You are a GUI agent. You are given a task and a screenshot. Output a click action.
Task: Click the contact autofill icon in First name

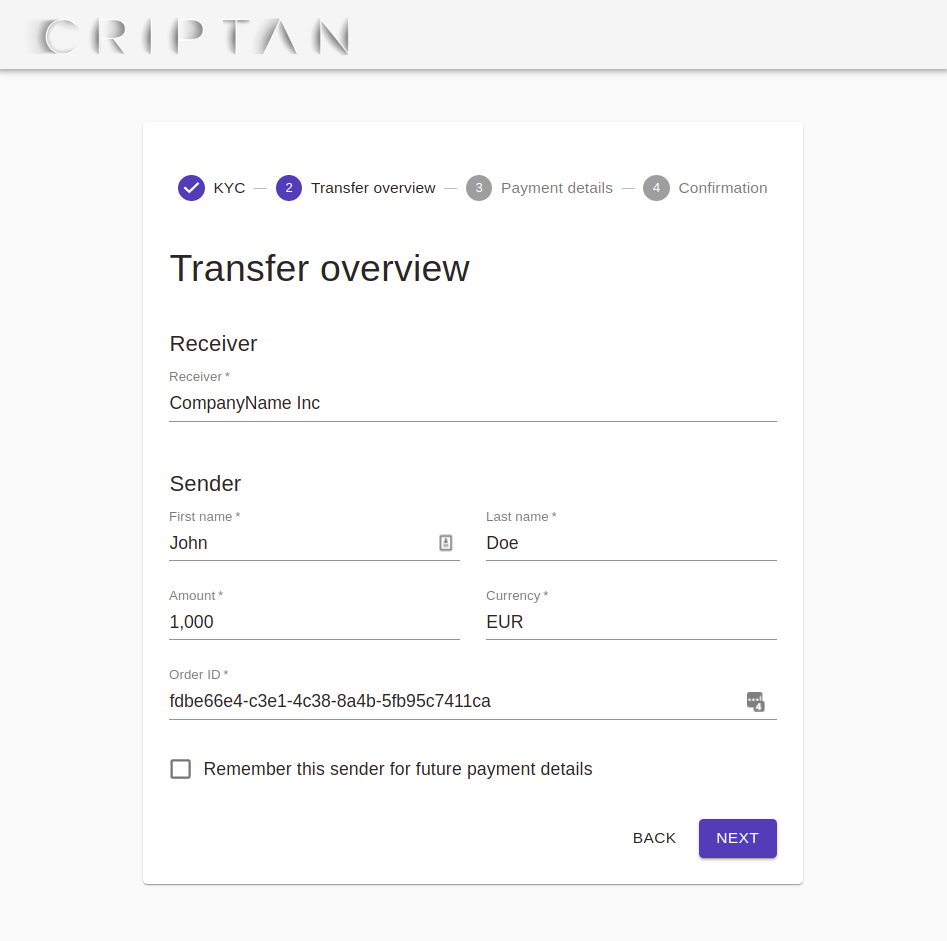pos(446,542)
